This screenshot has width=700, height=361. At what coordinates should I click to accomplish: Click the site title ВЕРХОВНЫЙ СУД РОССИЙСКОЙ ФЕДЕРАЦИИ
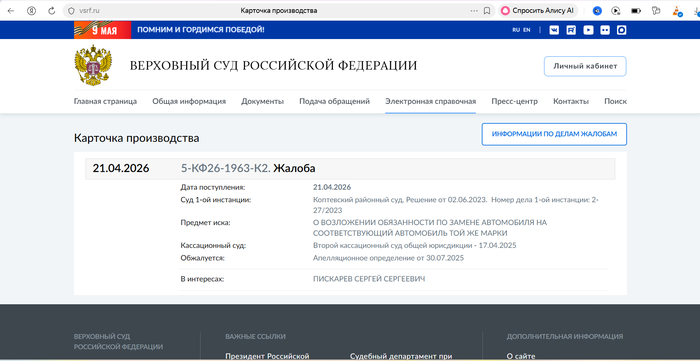point(273,66)
